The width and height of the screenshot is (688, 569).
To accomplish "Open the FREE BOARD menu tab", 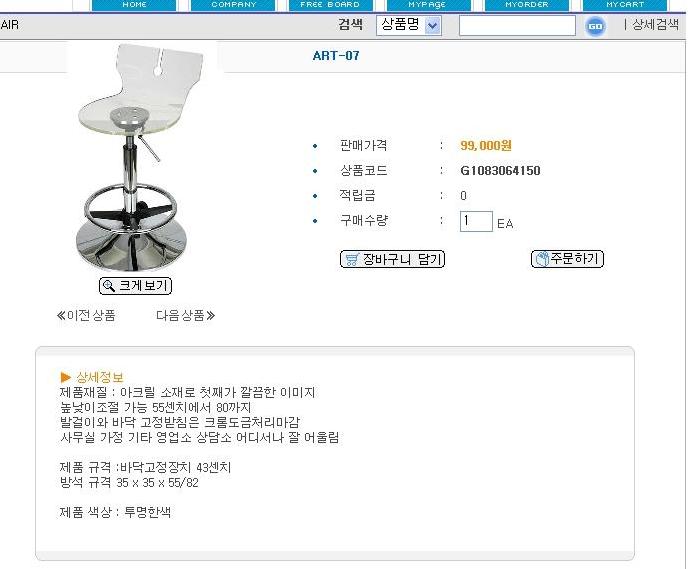I will pyautogui.click(x=330, y=5).
